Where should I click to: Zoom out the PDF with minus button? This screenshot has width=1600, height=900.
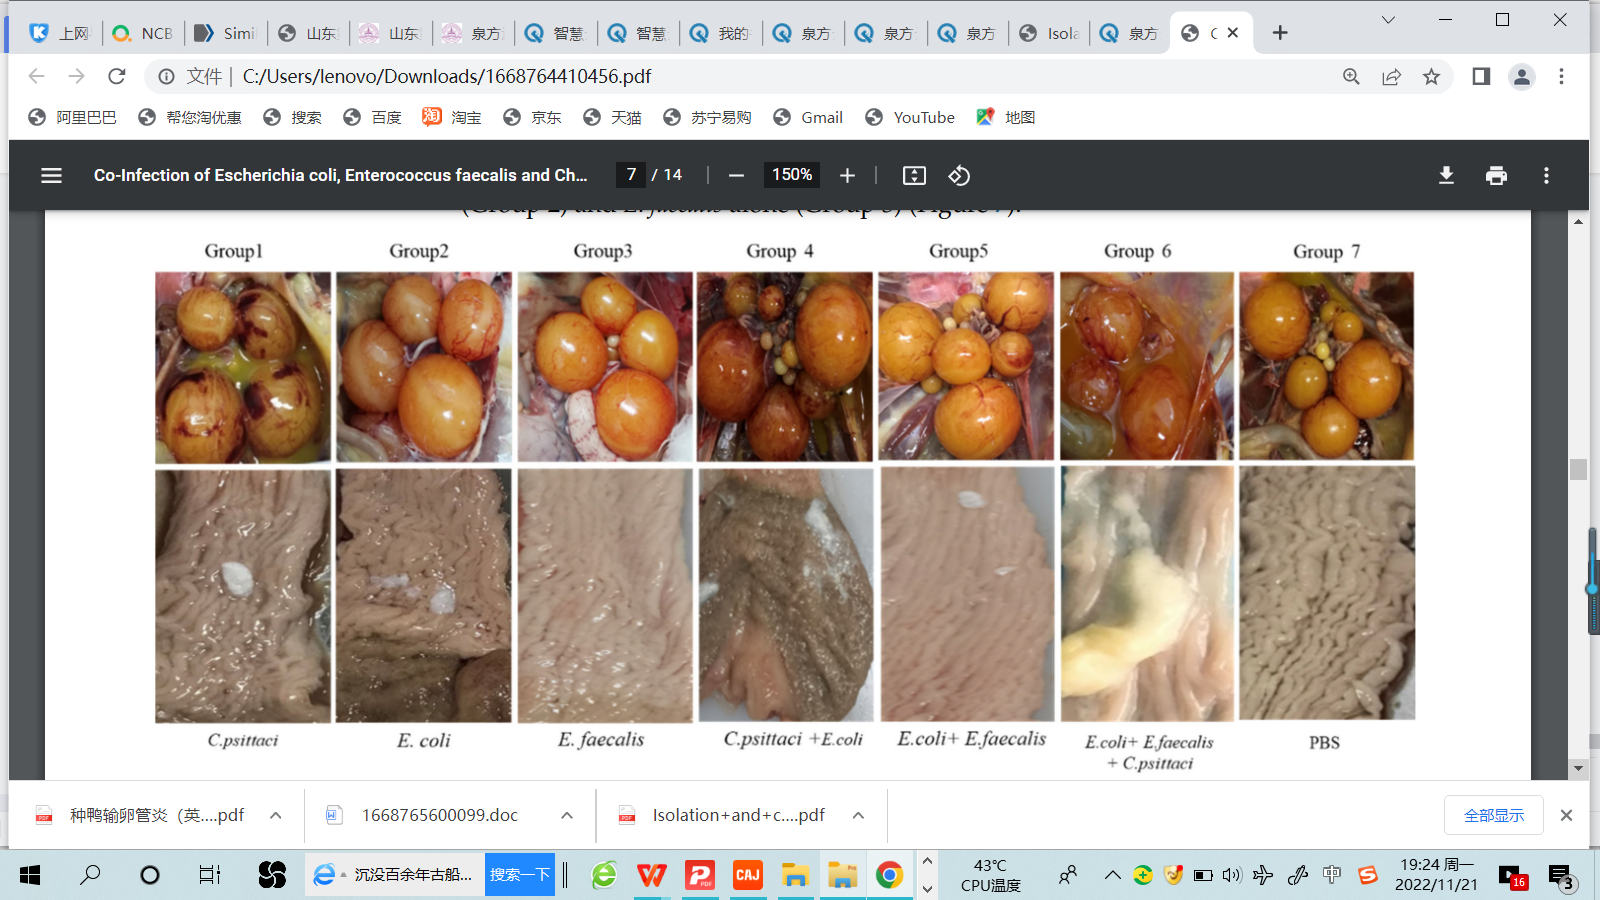coord(736,175)
